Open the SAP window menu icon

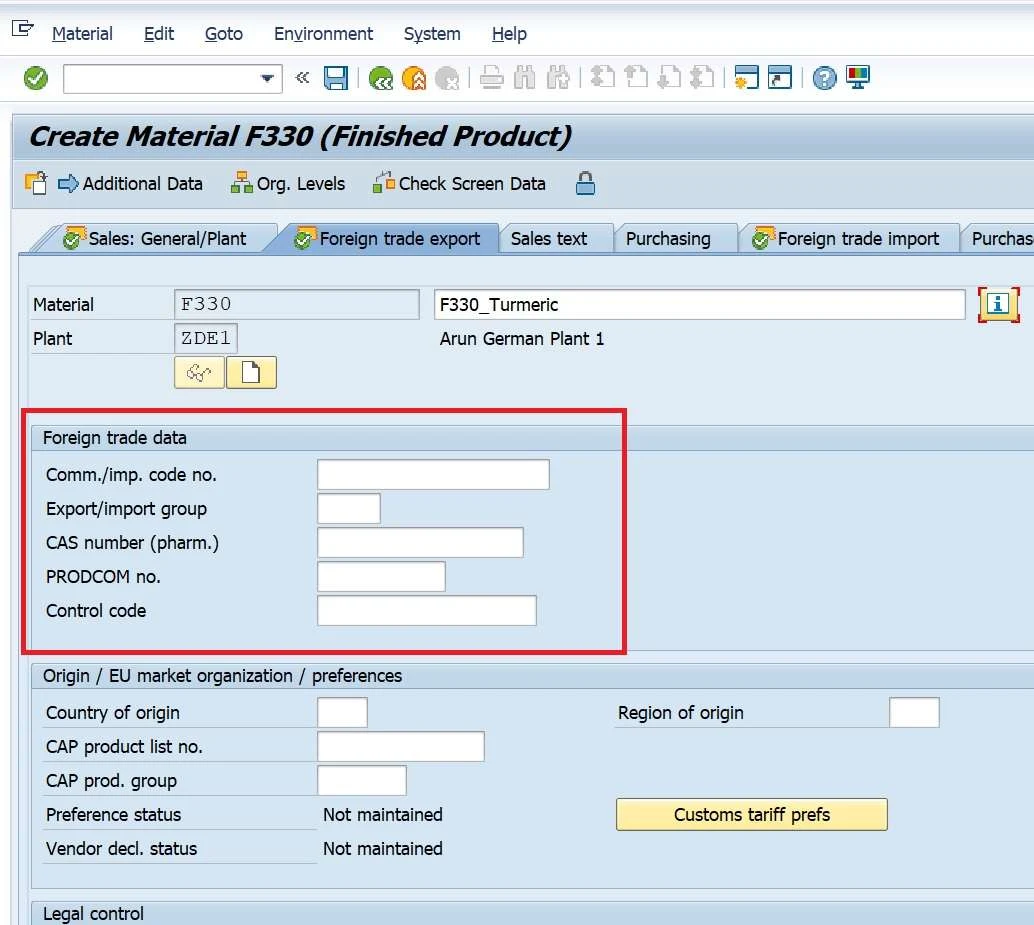tap(22, 30)
